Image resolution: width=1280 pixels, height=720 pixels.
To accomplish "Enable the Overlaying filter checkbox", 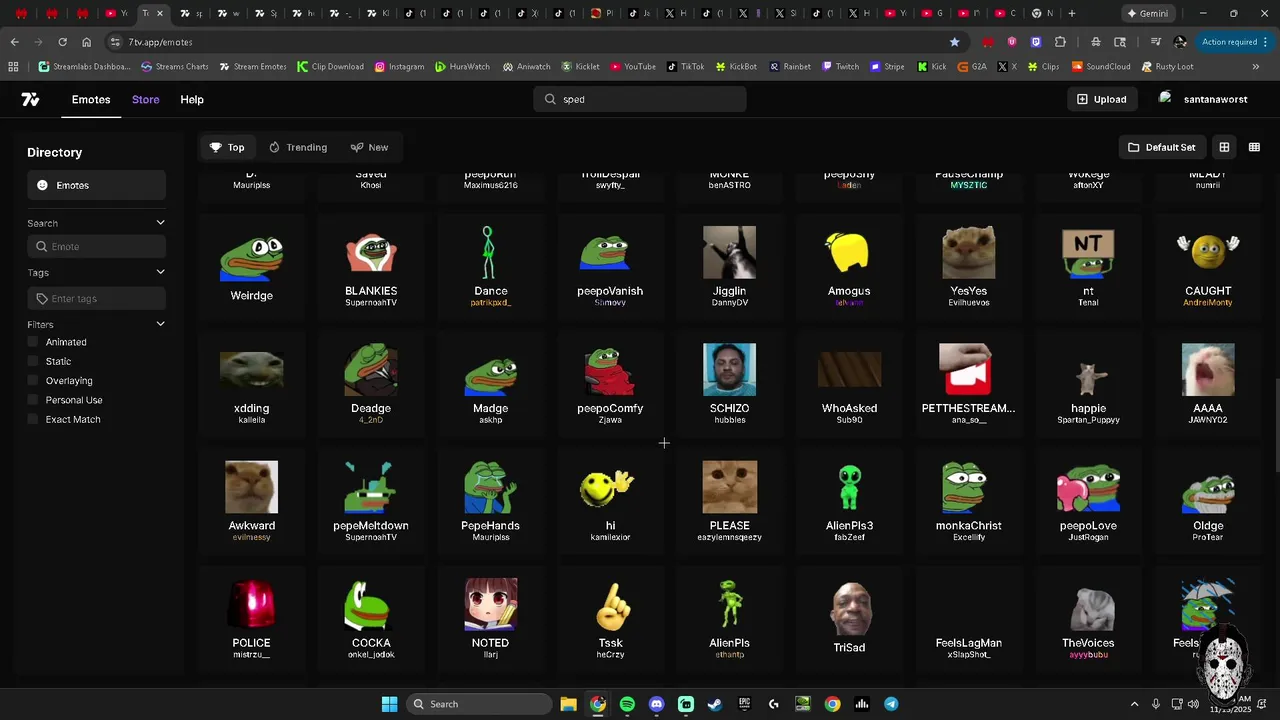I will pos(33,380).
